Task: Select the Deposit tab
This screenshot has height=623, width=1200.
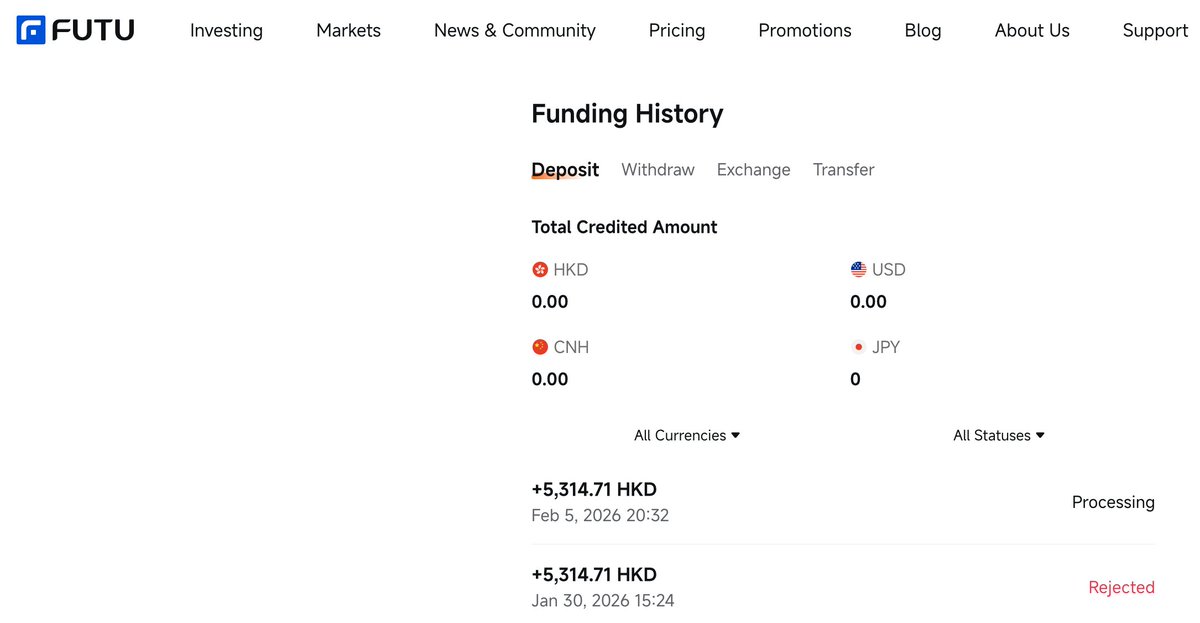Action: 565,169
